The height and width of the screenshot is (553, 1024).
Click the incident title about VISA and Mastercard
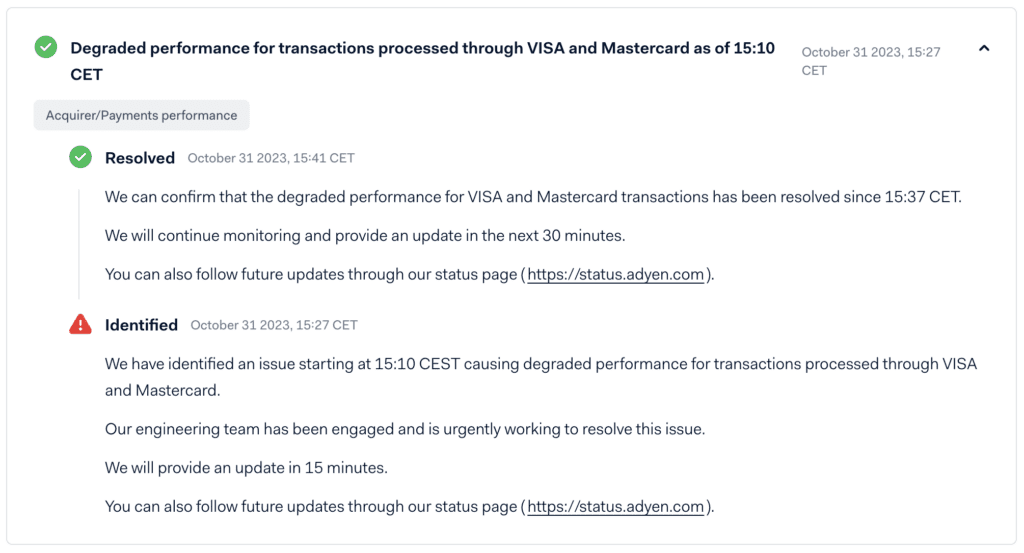coord(423,61)
